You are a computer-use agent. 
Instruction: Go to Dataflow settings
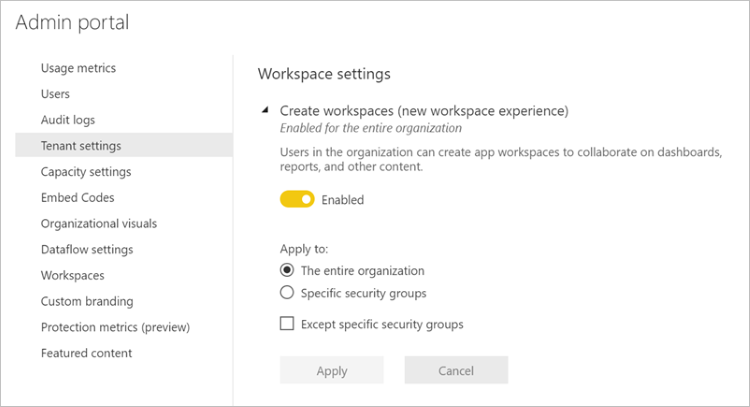(x=87, y=250)
